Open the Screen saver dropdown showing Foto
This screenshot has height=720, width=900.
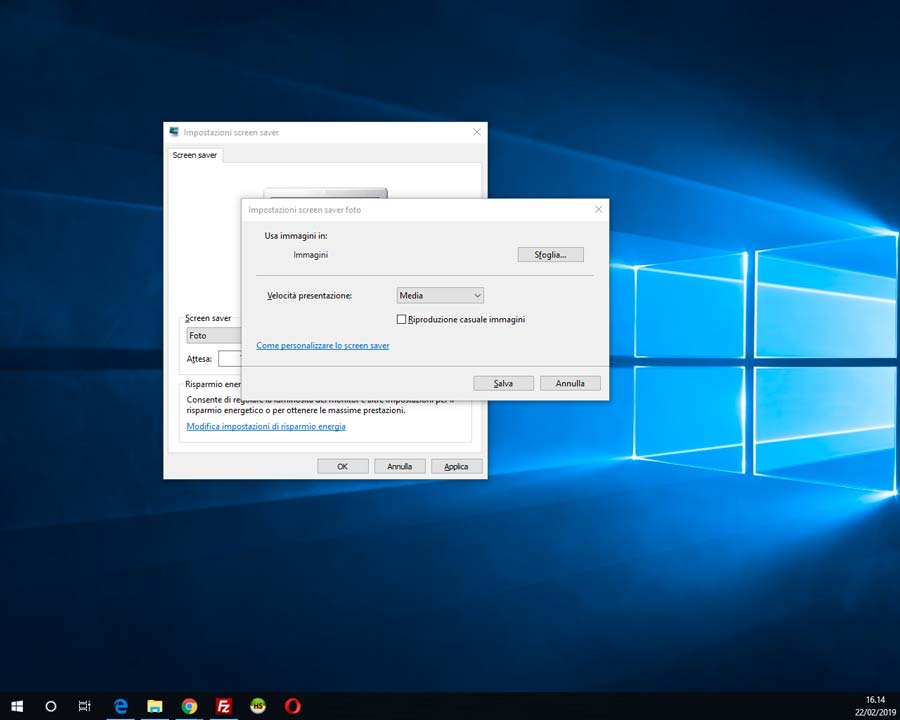click(x=214, y=335)
